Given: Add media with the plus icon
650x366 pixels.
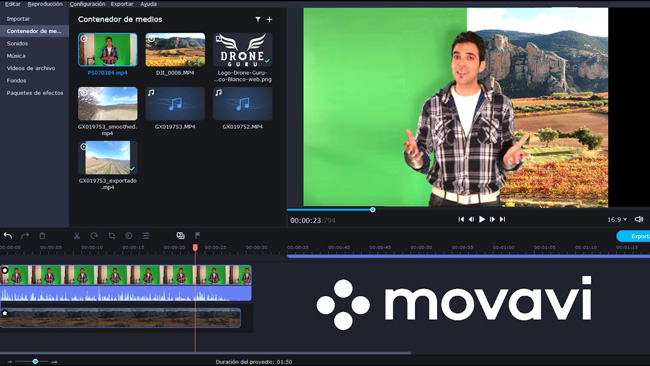Looking at the screenshot, I should pos(269,19).
